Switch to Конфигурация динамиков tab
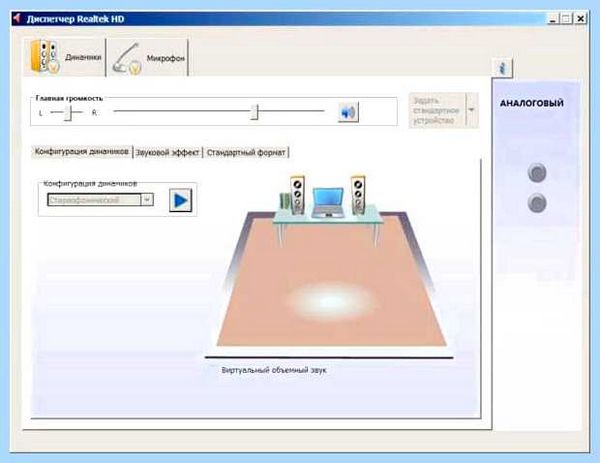This screenshot has width=600, height=463. [x=82, y=152]
